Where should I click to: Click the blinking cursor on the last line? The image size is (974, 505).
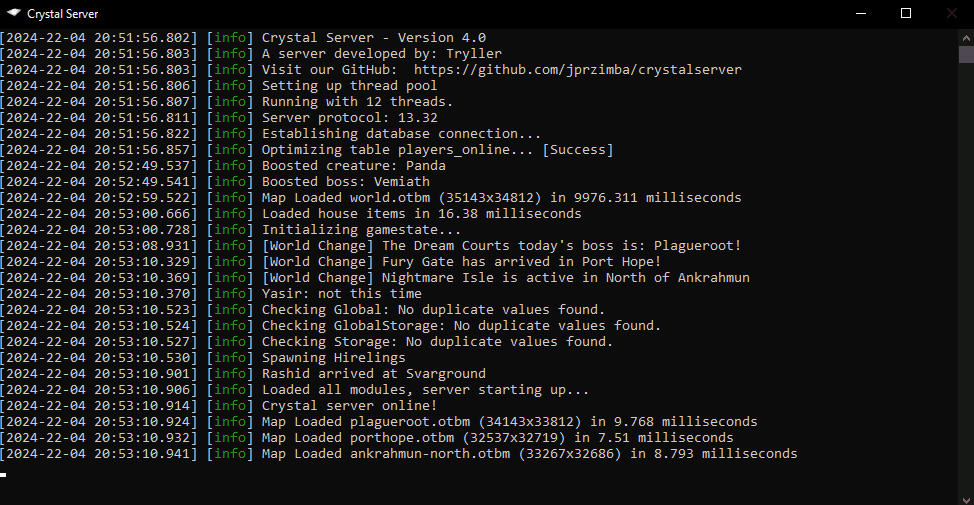4,474
